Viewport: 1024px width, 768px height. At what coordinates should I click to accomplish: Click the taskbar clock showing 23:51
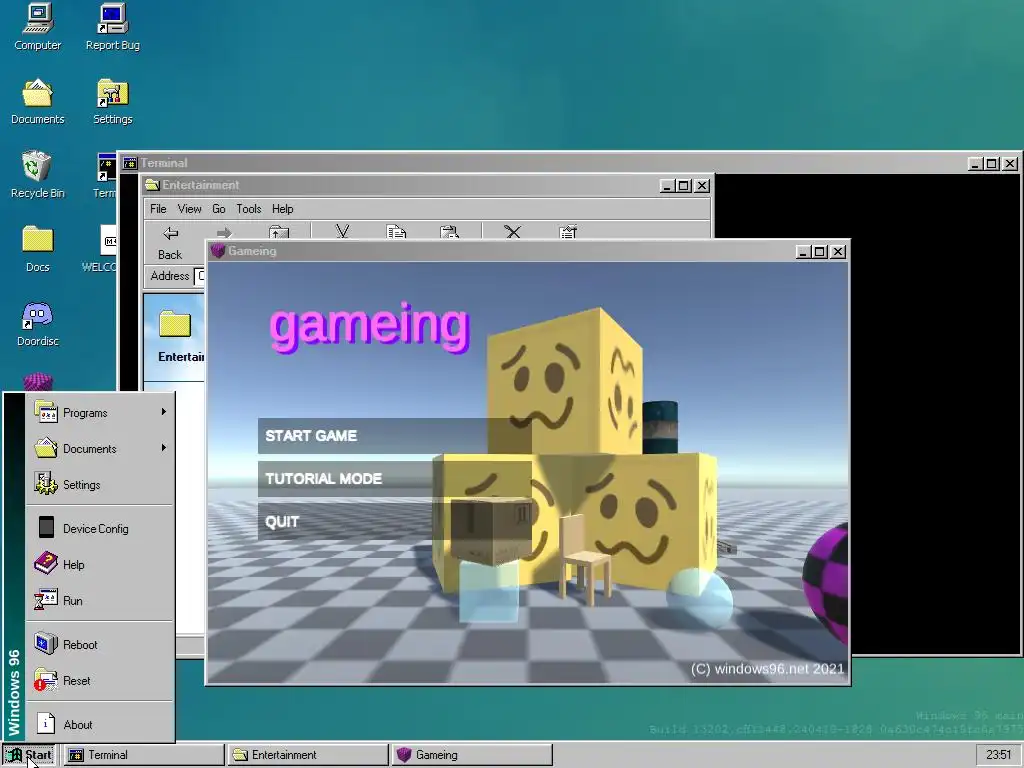click(x=999, y=755)
